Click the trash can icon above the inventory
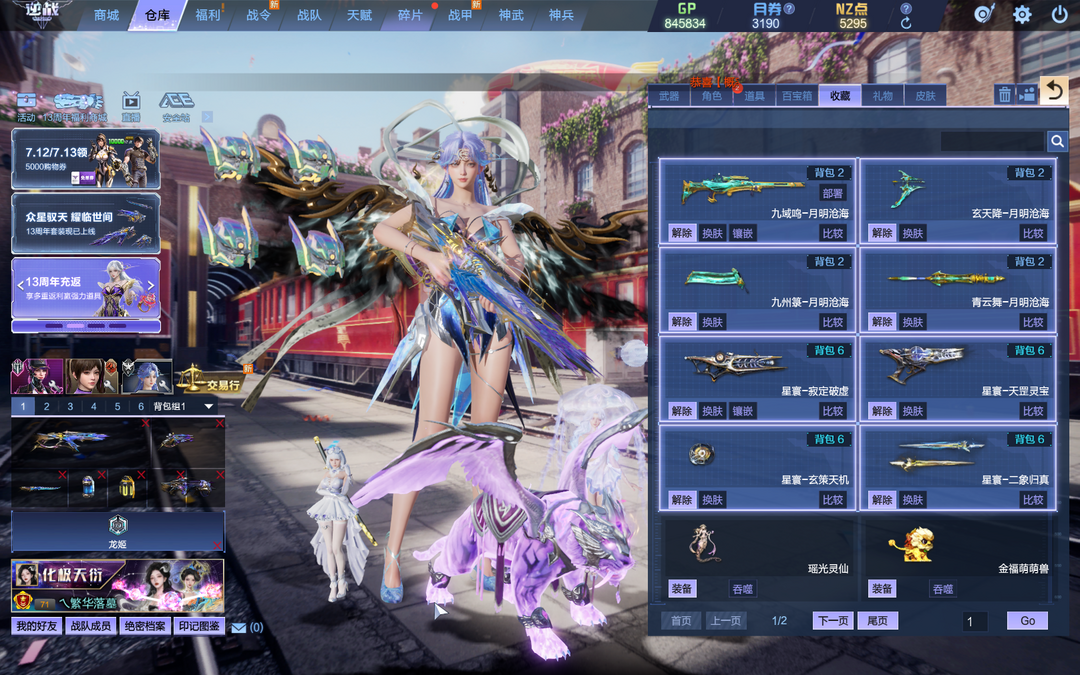This screenshot has height=675, width=1080. point(1005,94)
